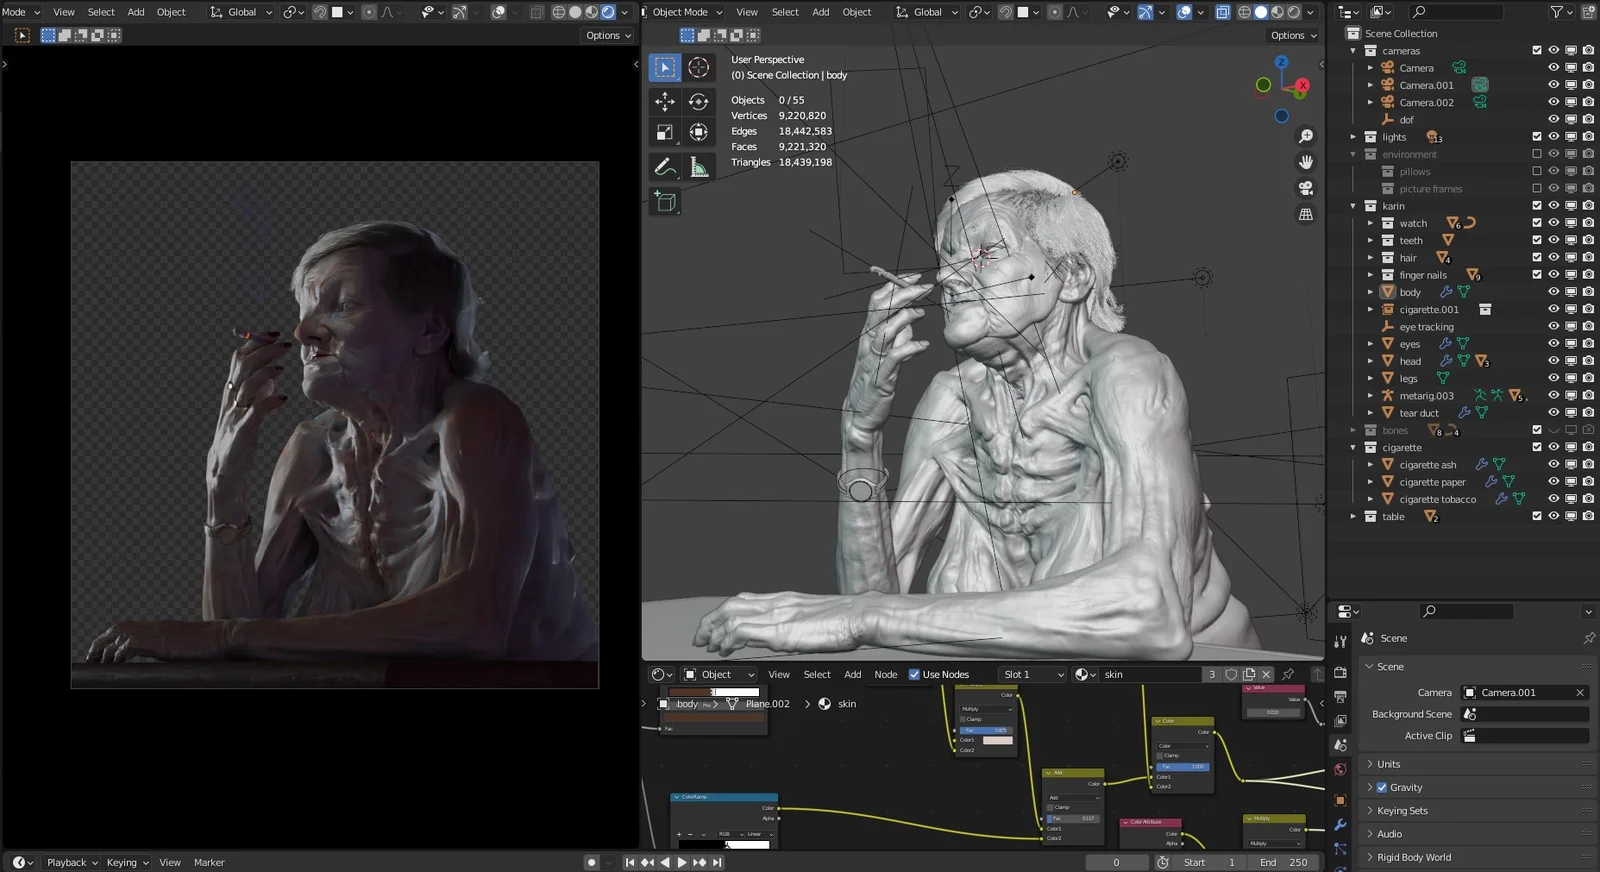Select the cigarette tobacco object in outliner

[x=1437, y=499]
